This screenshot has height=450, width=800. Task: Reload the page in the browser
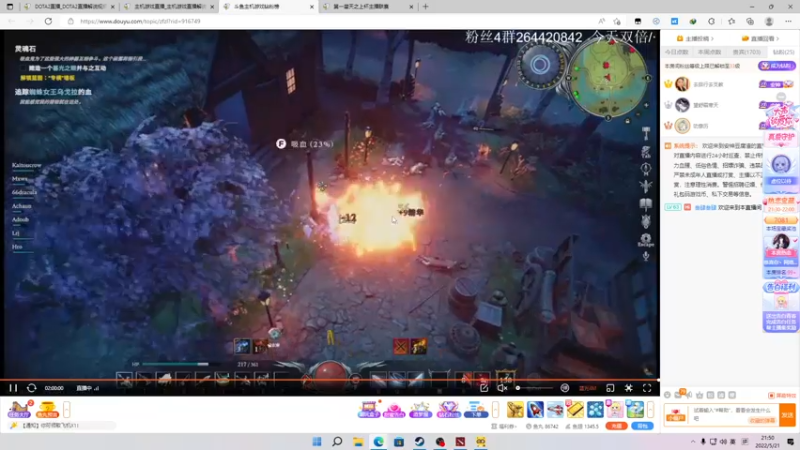[48, 21]
